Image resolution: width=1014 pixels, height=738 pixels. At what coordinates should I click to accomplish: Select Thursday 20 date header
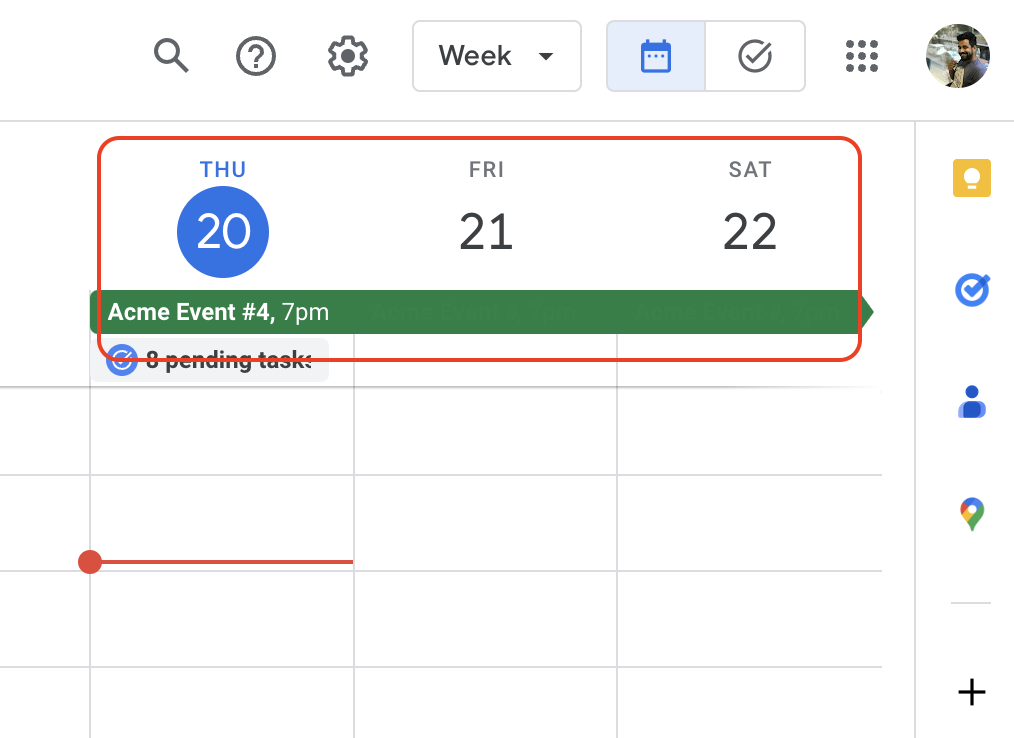click(x=223, y=231)
